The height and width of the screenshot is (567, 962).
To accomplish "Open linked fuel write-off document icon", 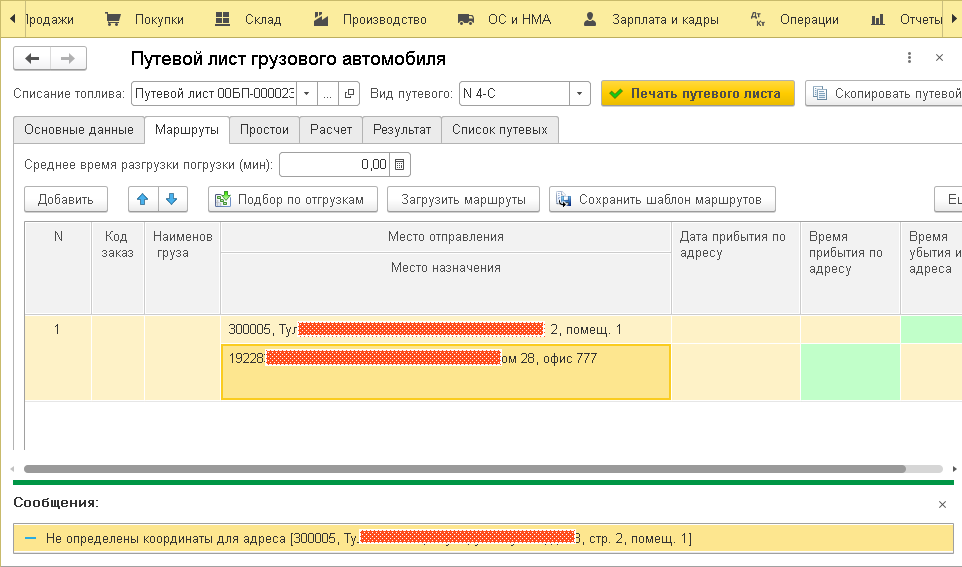I will (x=349, y=94).
